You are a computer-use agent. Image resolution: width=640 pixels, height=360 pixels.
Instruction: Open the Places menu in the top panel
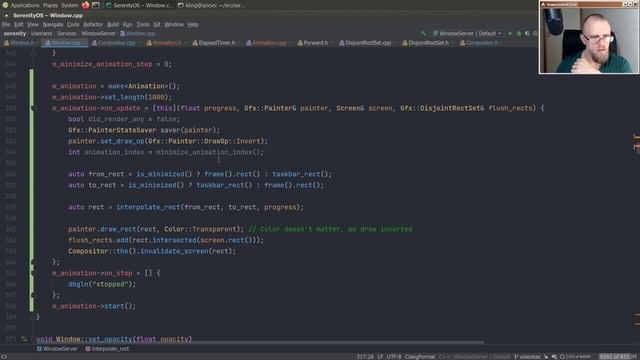[50, 5]
